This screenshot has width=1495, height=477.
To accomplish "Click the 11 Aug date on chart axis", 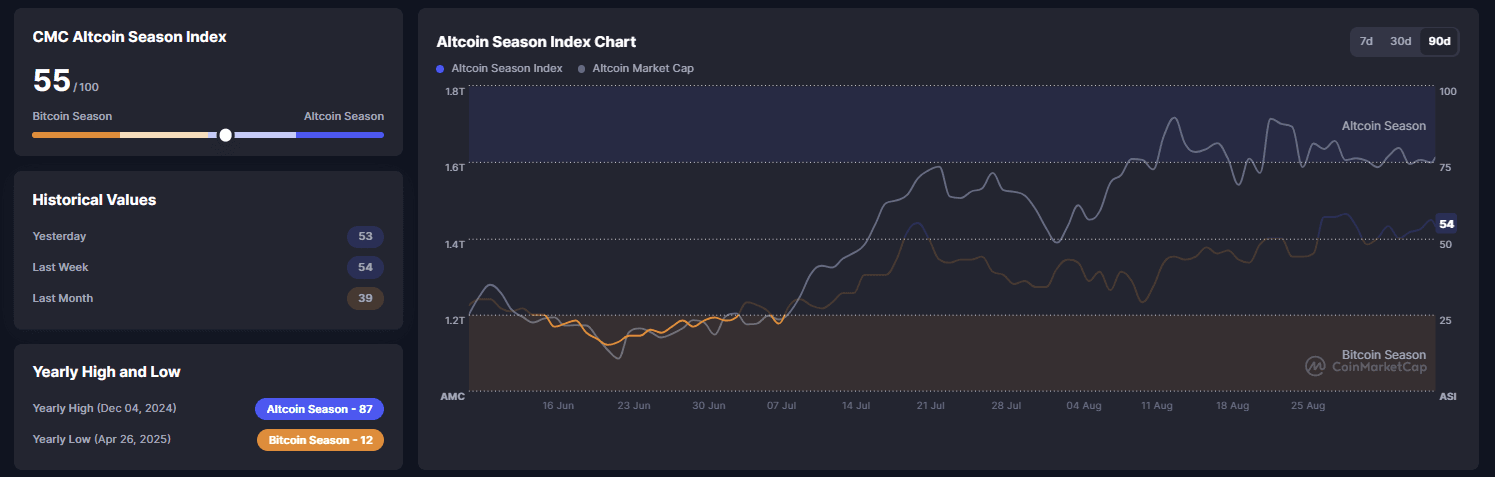I will tap(1156, 406).
